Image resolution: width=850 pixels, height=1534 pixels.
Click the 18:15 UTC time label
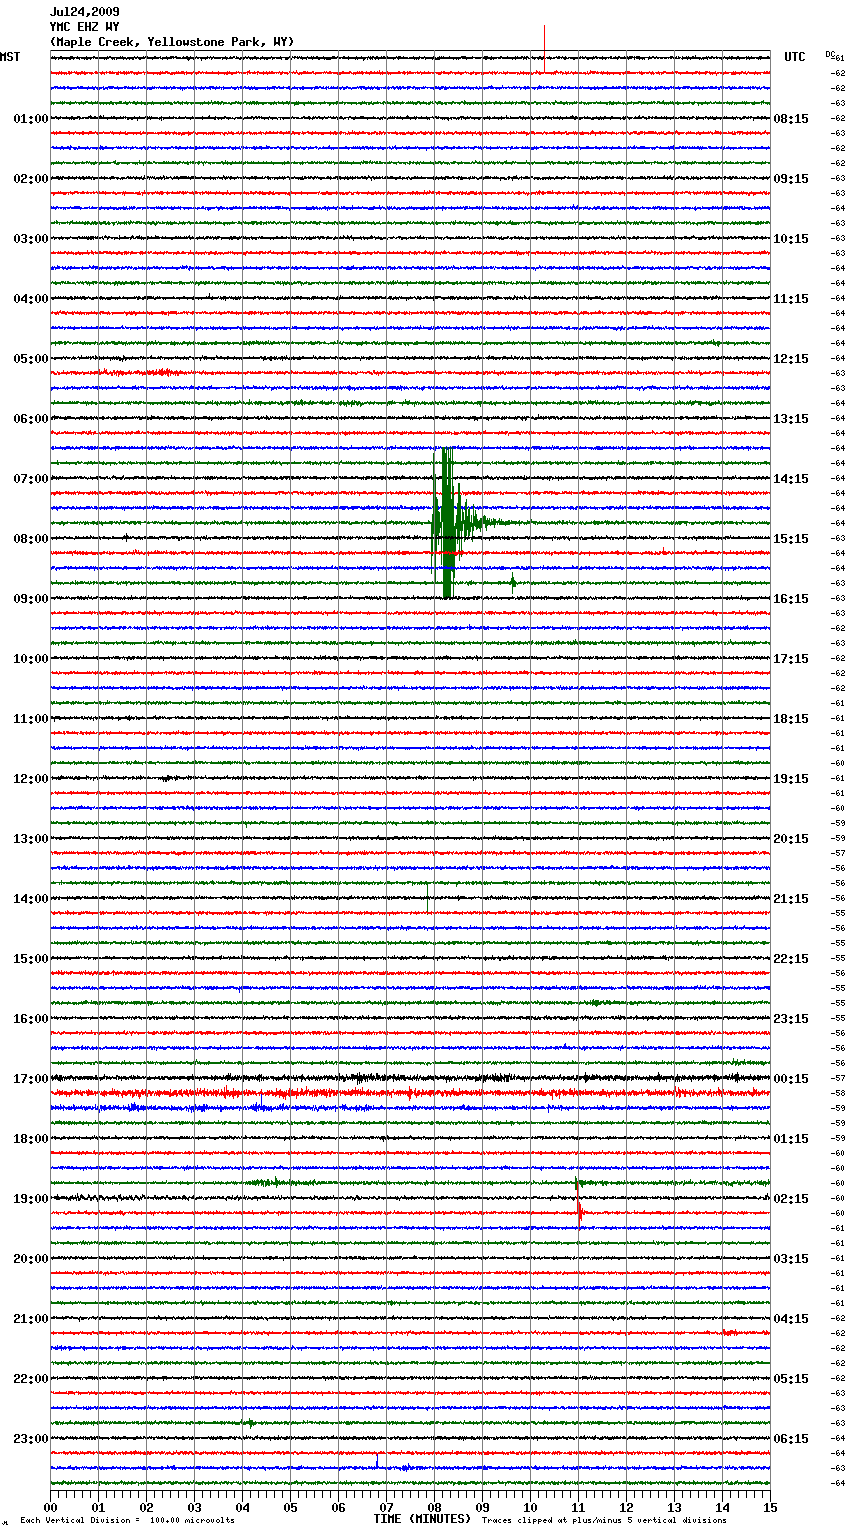[791, 719]
